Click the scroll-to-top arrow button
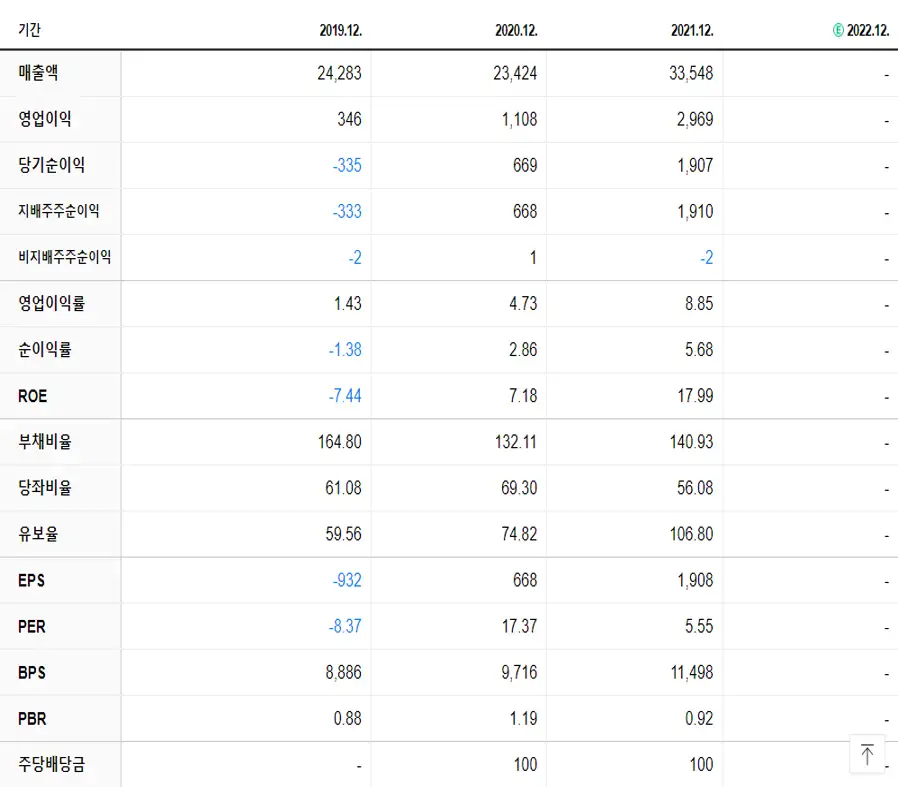The height and width of the screenshot is (787, 898). click(x=866, y=754)
